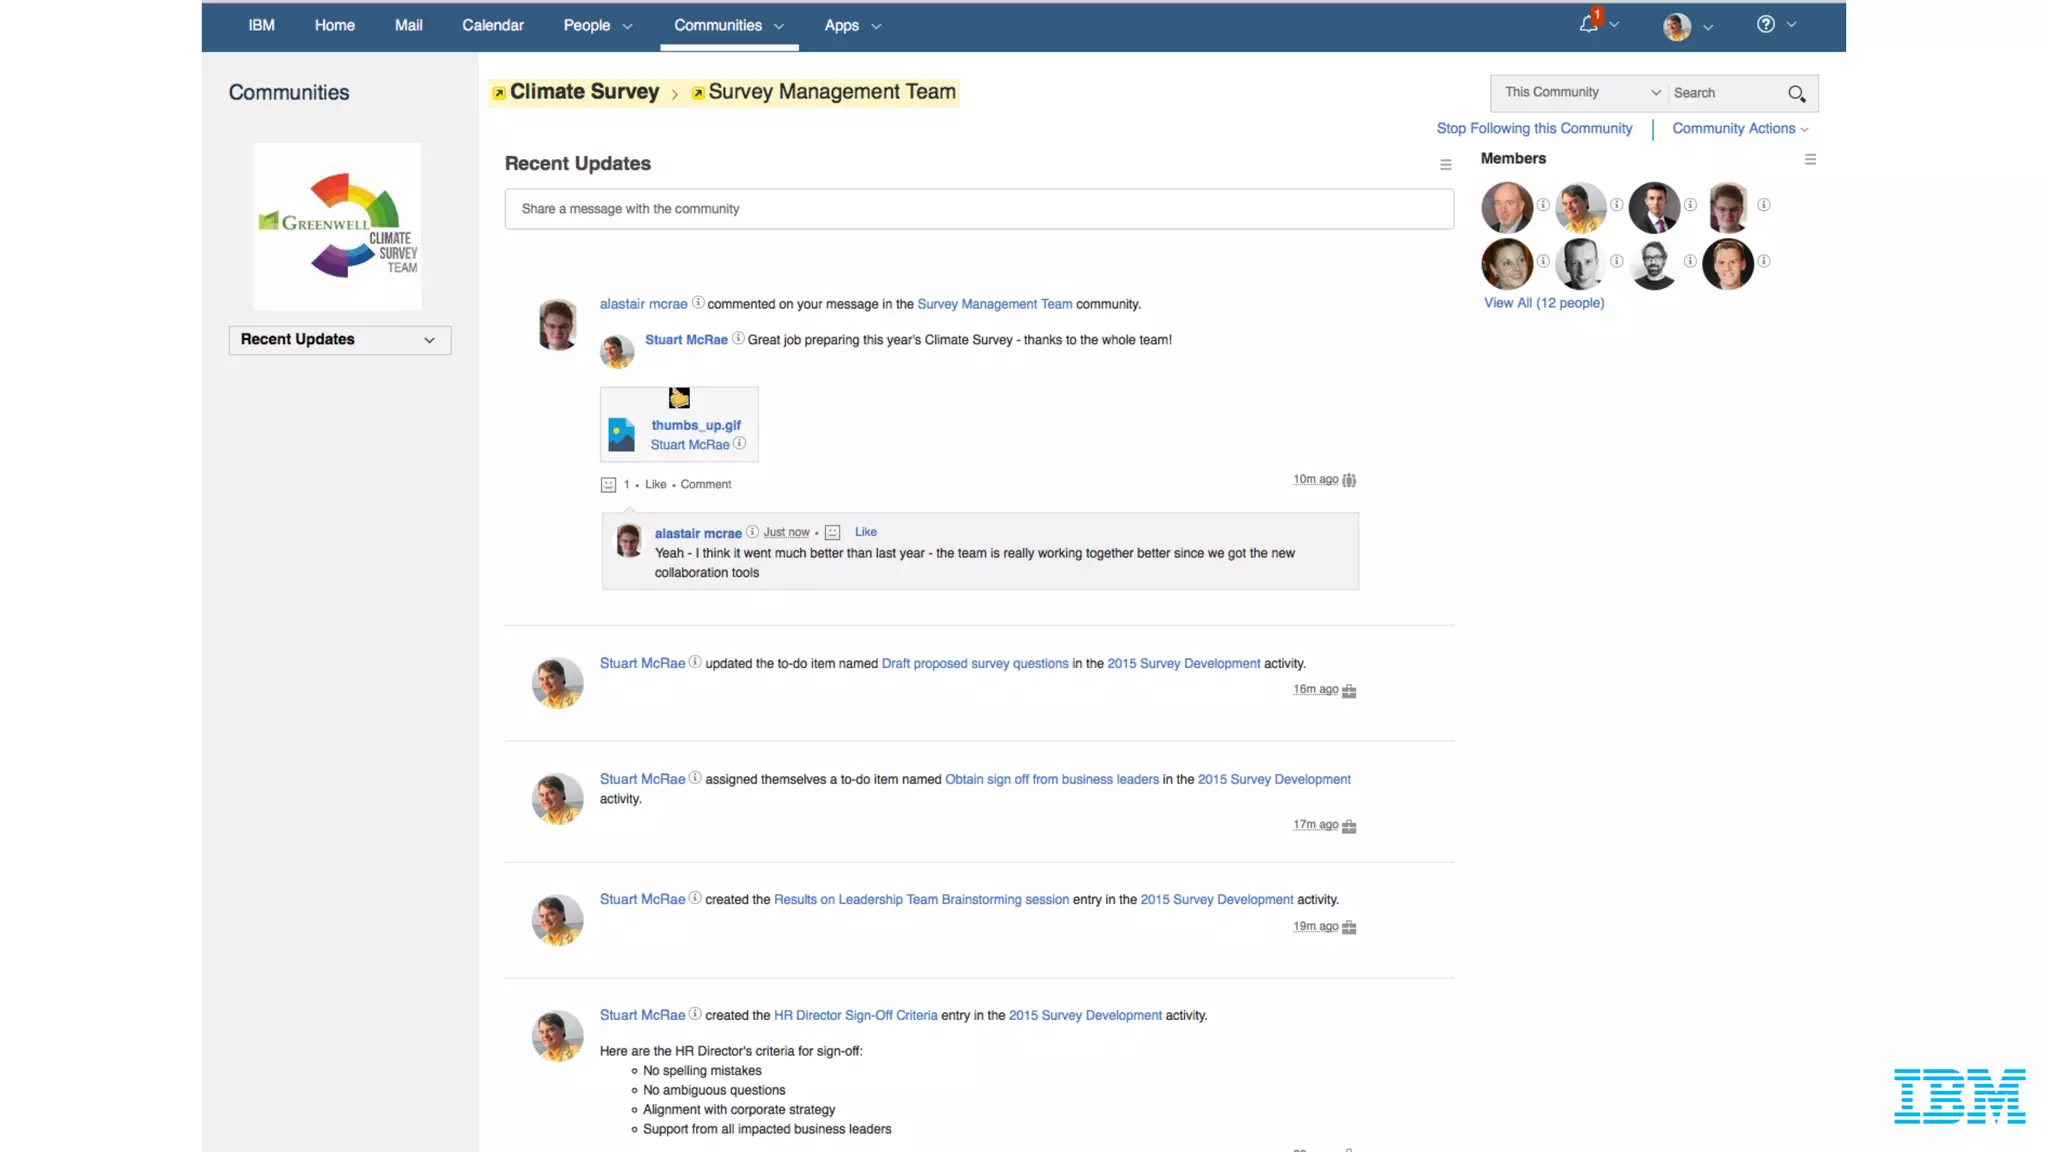Click the Share a message input field

tap(978, 209)
